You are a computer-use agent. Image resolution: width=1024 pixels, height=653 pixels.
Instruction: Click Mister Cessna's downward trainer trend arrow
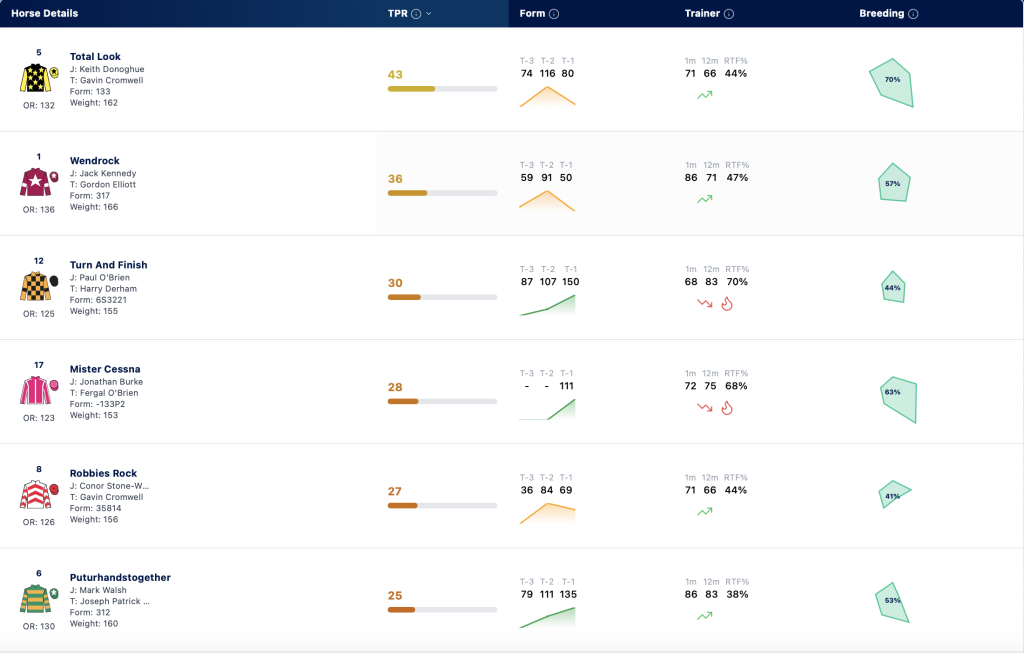coord(705,407)
